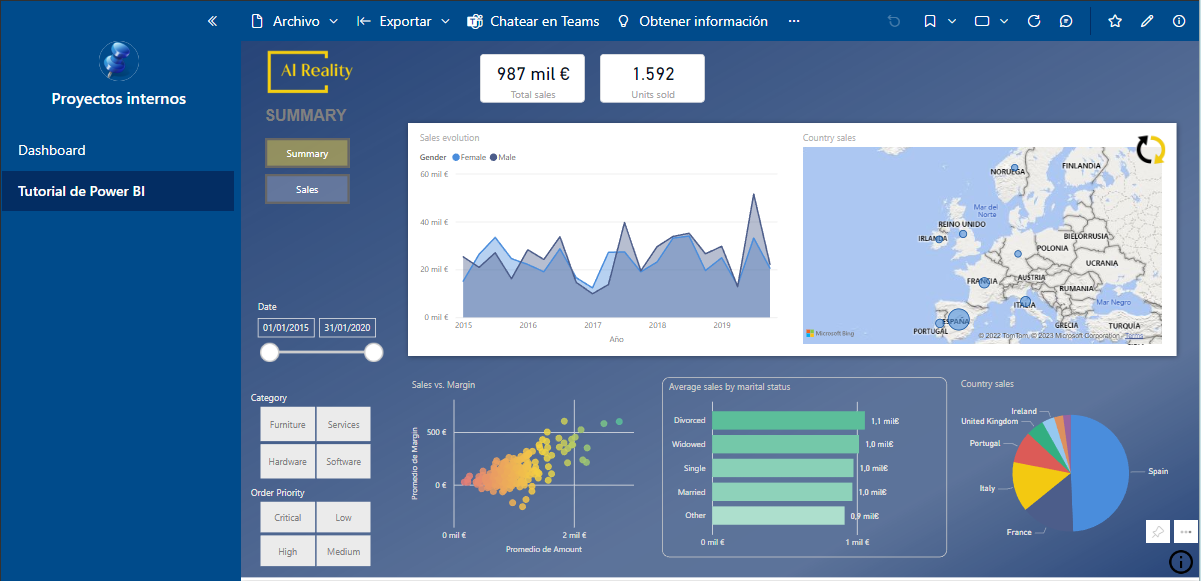Select Tutorial de Power BI sidebar item
Image resolution: width=1201 pixels, height=581 pixels.
click(x=81, y=191)
